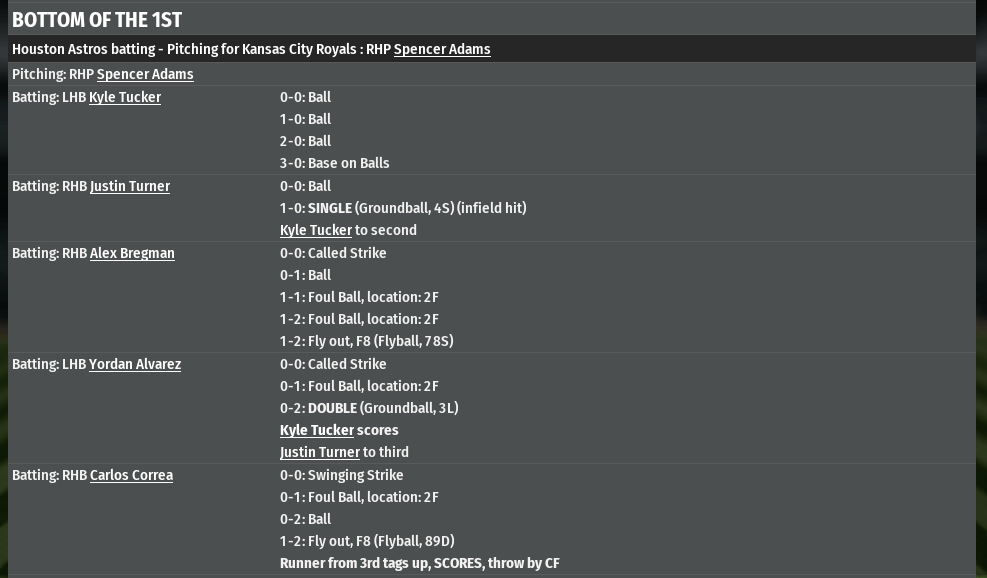Screen dimensions: 987x578
Task: Click the "Houston Astros batting" header text
Action: pyautogui.click(x=84, y=49)
